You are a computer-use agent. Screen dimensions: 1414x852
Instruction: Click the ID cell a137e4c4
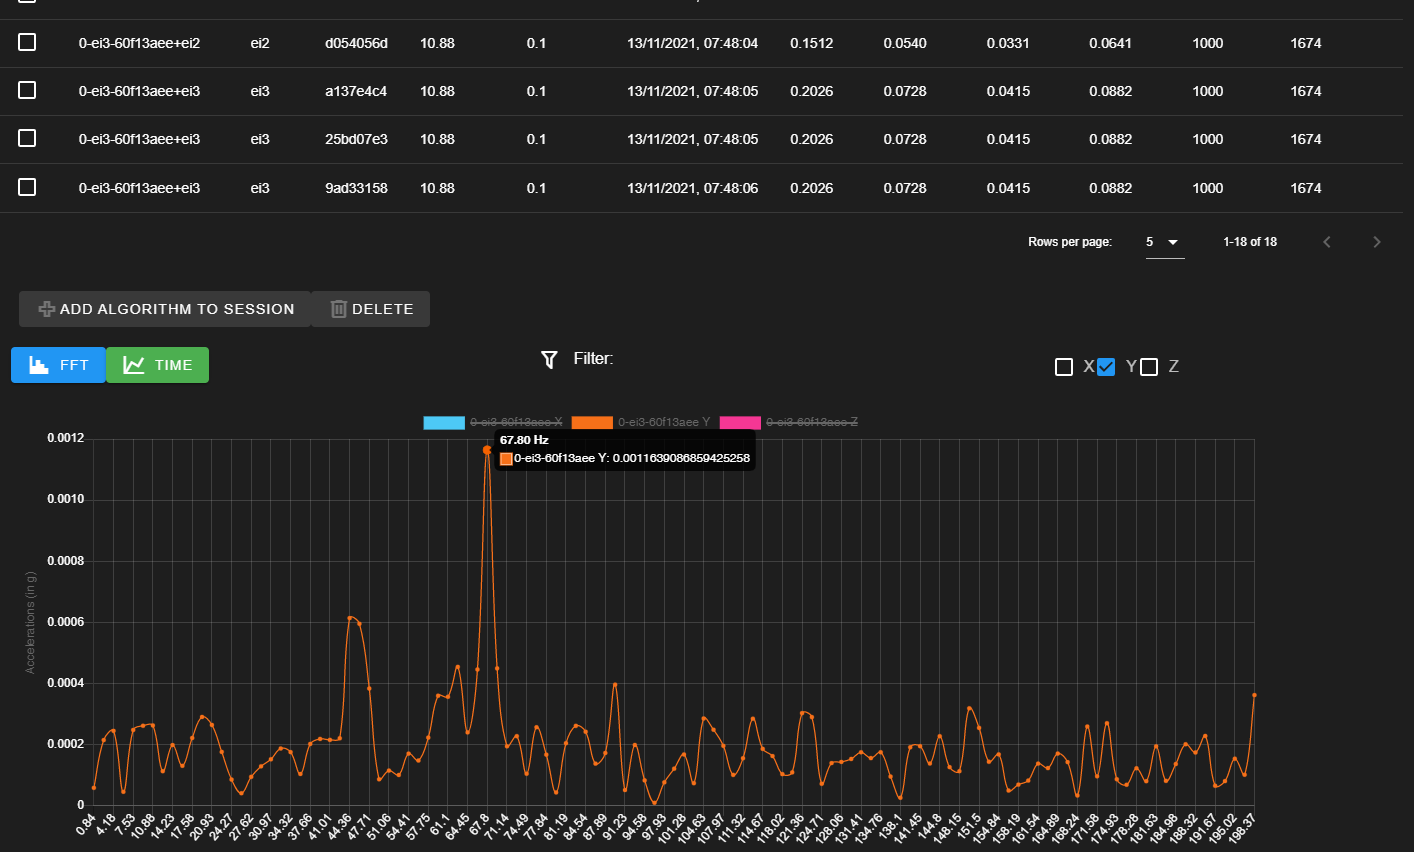coord(356,91)
